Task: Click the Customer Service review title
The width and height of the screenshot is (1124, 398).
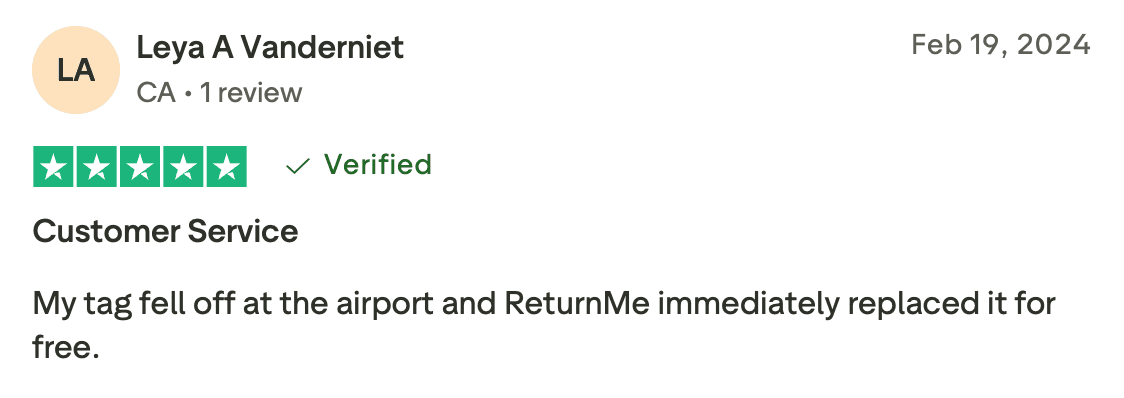Action: [x=166, y=232]
